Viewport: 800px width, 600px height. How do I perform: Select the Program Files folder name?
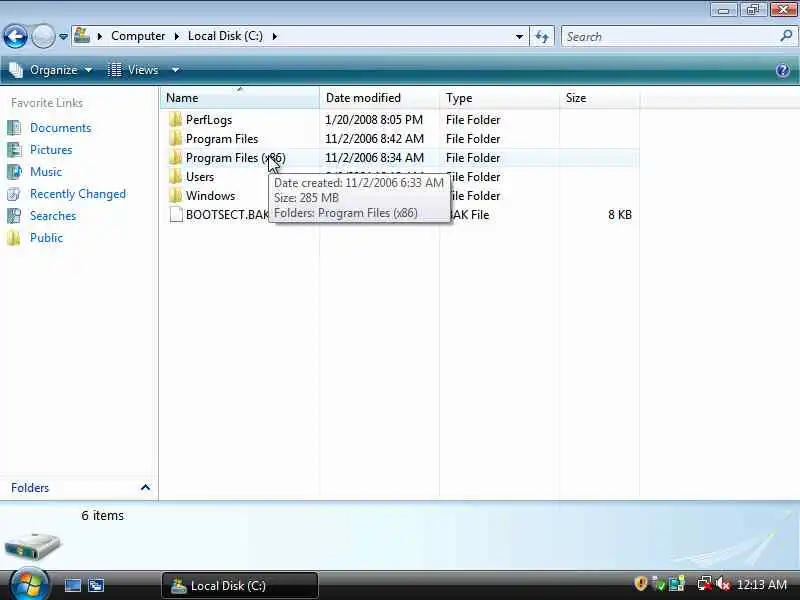coord(222,139)
